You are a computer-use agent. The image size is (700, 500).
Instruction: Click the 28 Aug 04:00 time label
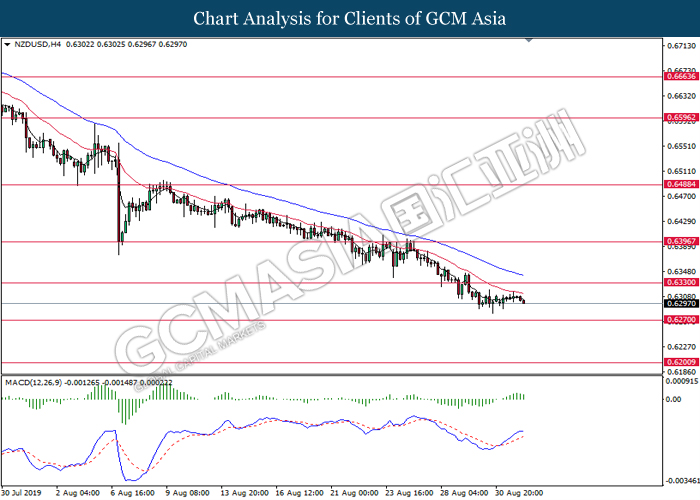tap(464, 493)
